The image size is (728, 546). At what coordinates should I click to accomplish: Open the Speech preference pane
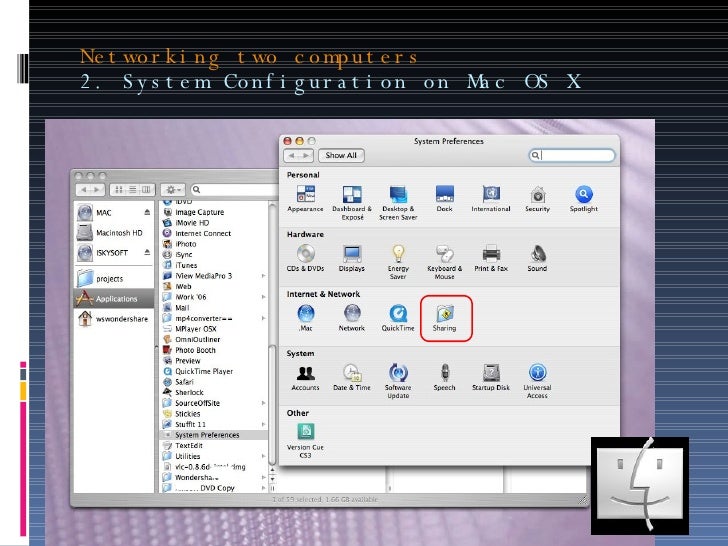coord(444,377)
